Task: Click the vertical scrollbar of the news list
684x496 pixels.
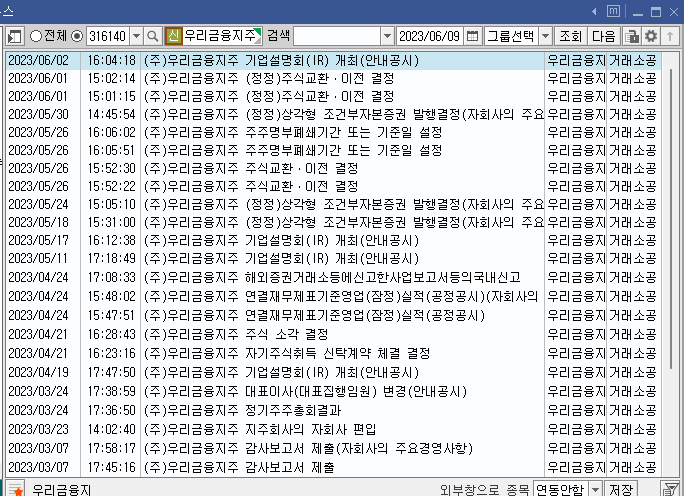Action: [x=672, y=218]
